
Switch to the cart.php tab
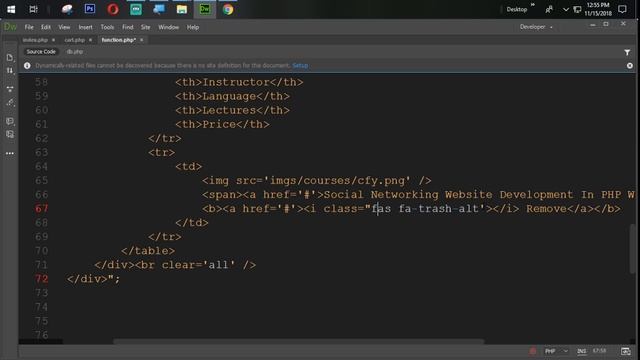pyautogui.click(x=74, y=40)
